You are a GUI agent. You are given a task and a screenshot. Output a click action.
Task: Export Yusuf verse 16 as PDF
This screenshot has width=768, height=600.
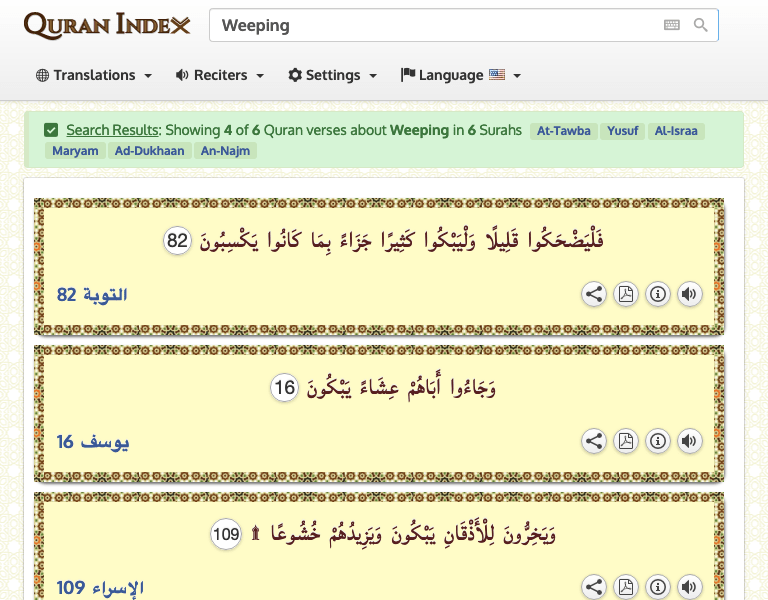[x=626, y=441]
